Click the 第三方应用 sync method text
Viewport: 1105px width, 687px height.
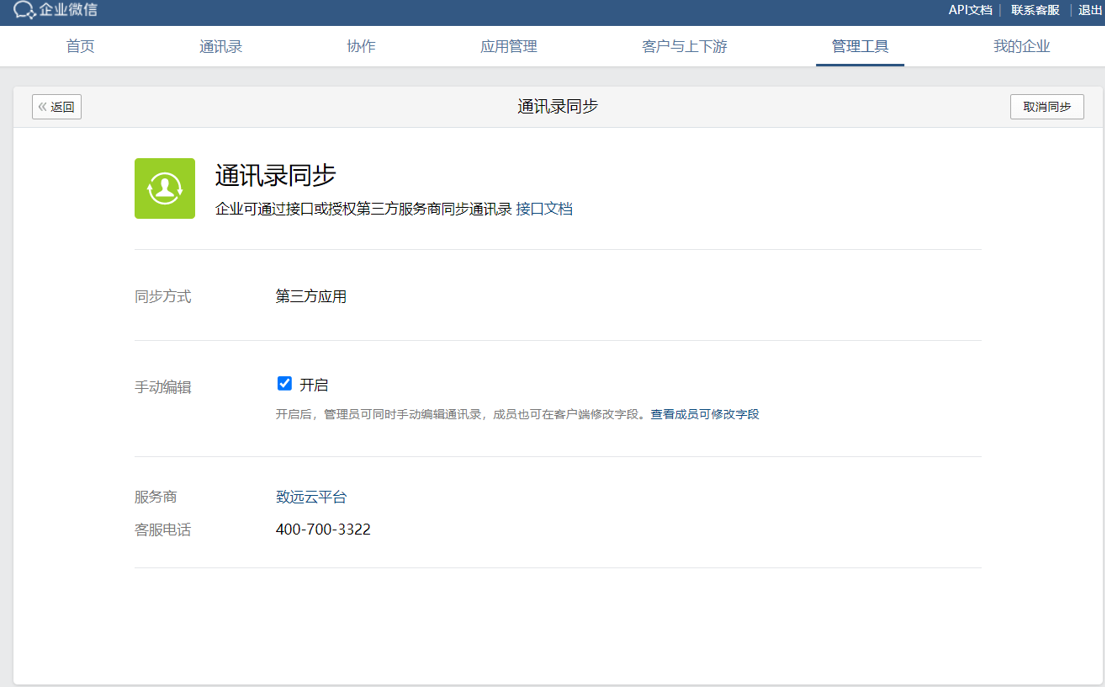pos(311,297)
